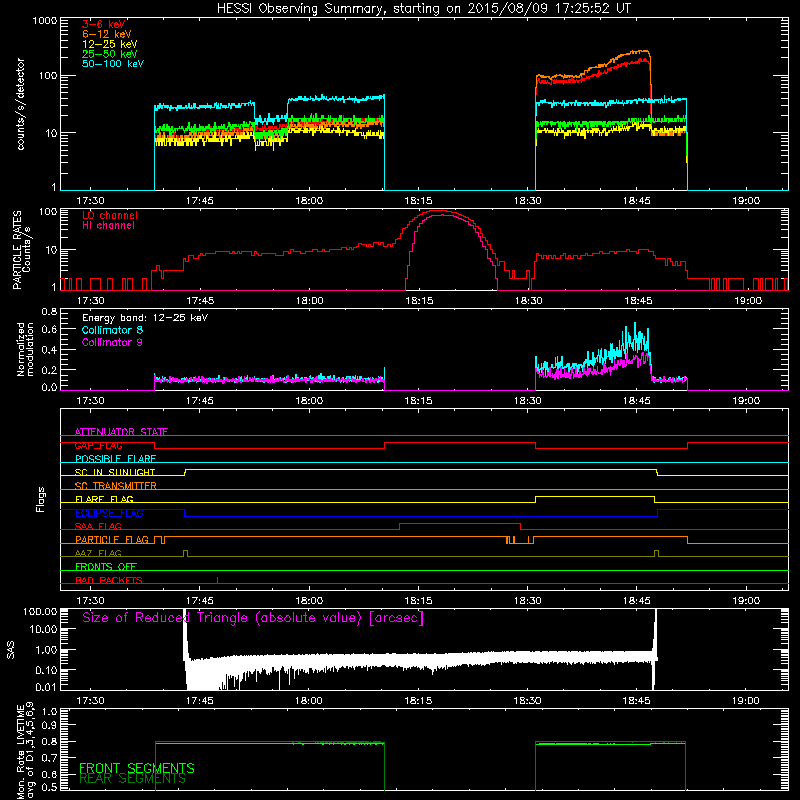800x800 pixels.
Task: Click the counts/s/detector axis label
Action: pos(20,104)
